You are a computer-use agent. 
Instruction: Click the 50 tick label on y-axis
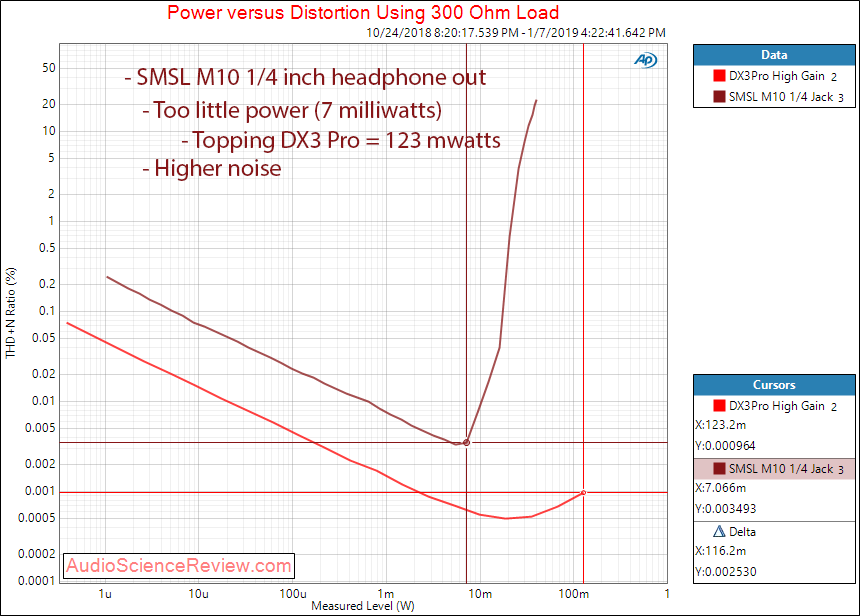tap(49, 67)
